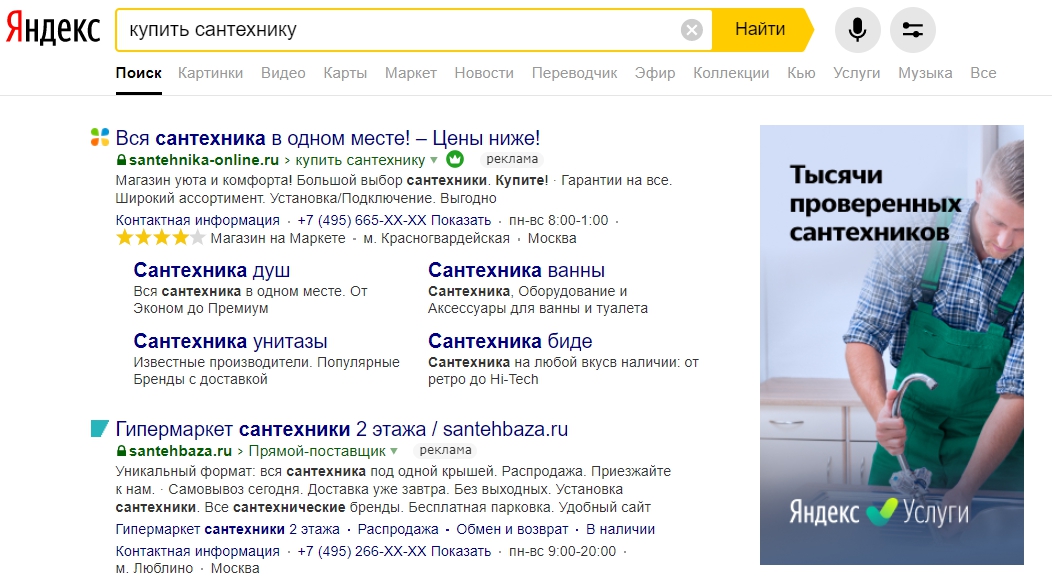Show all services via Все tab
1052x584 pixels.
(983, 73)
